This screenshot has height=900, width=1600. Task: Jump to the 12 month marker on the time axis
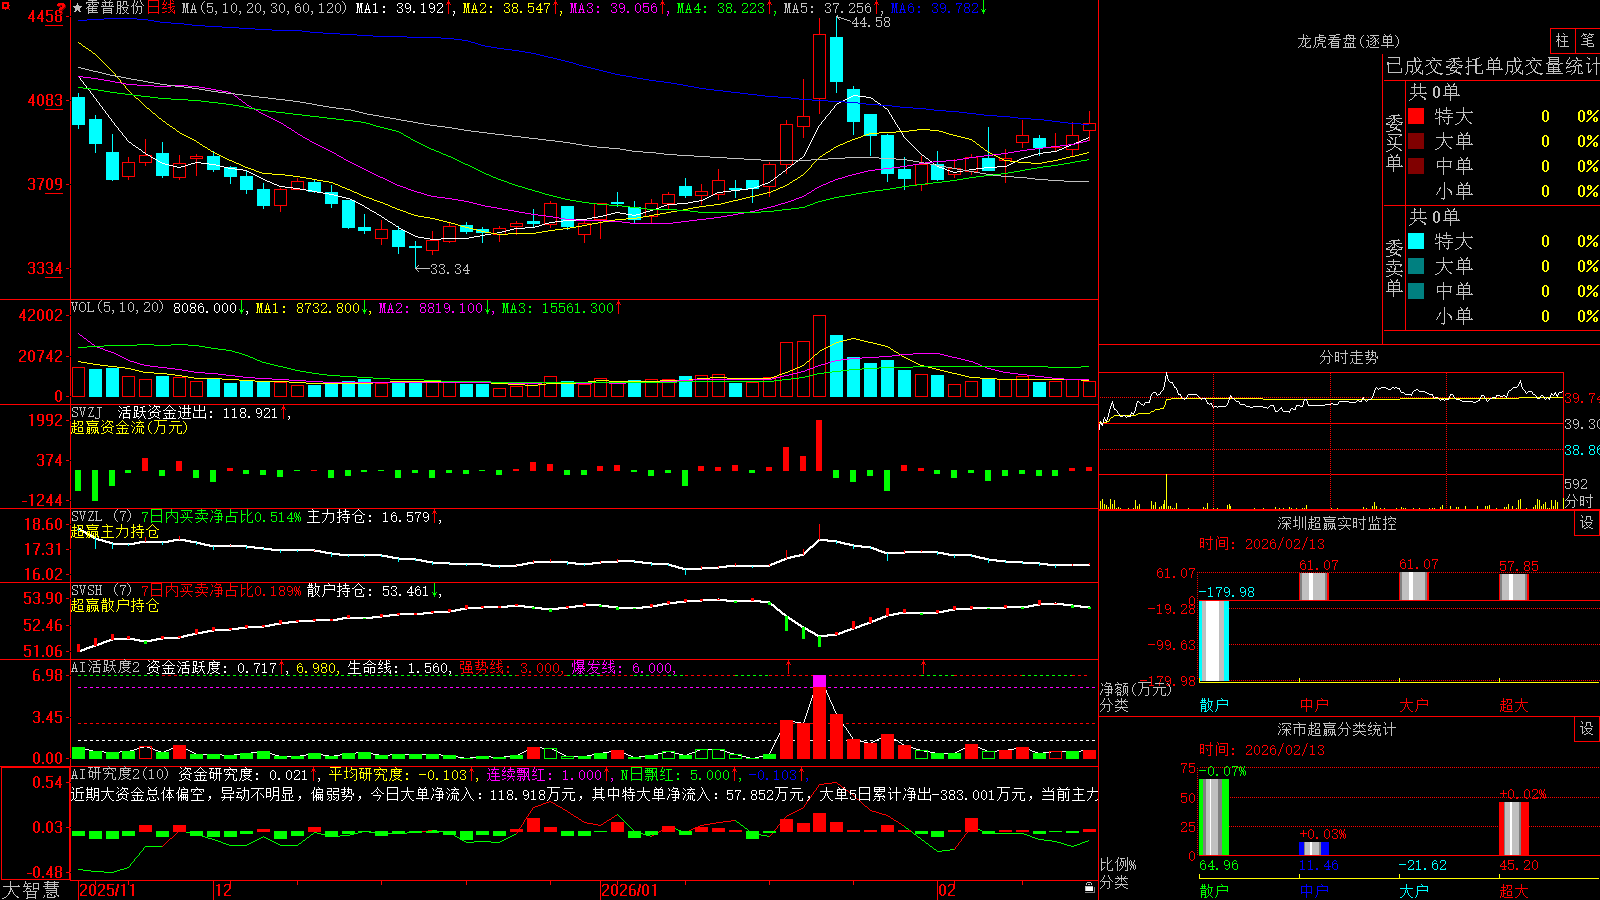pos(224,890)
